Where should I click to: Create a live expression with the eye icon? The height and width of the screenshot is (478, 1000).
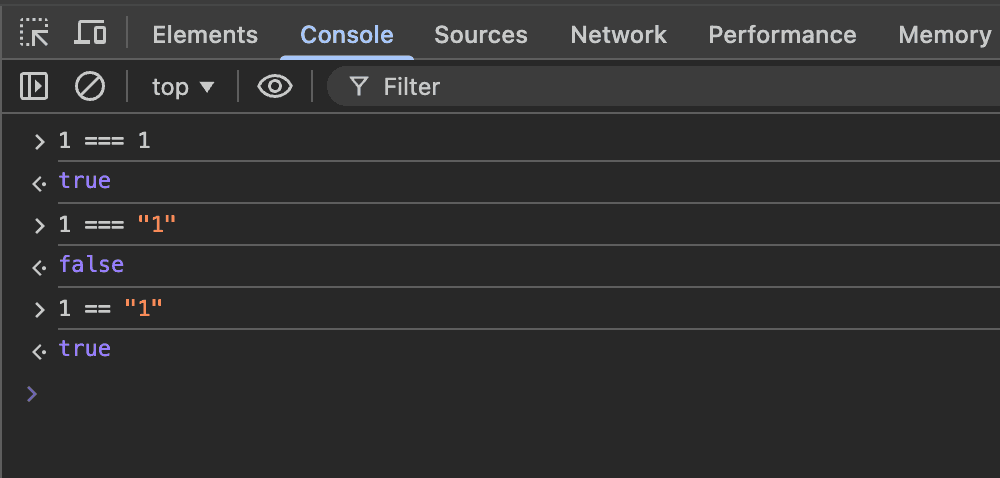[x=275, y=87]
